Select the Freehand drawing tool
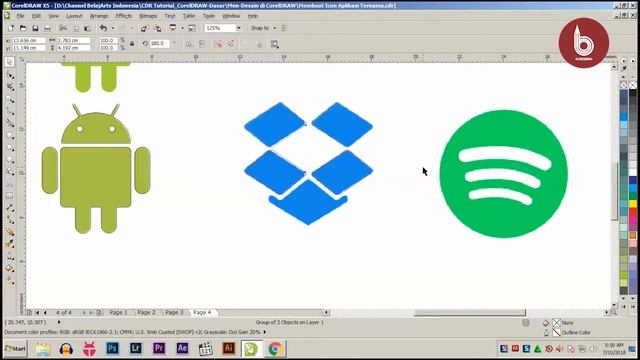Image resolution: width=640 pixels, height=360 pixels. pos(10,111)
